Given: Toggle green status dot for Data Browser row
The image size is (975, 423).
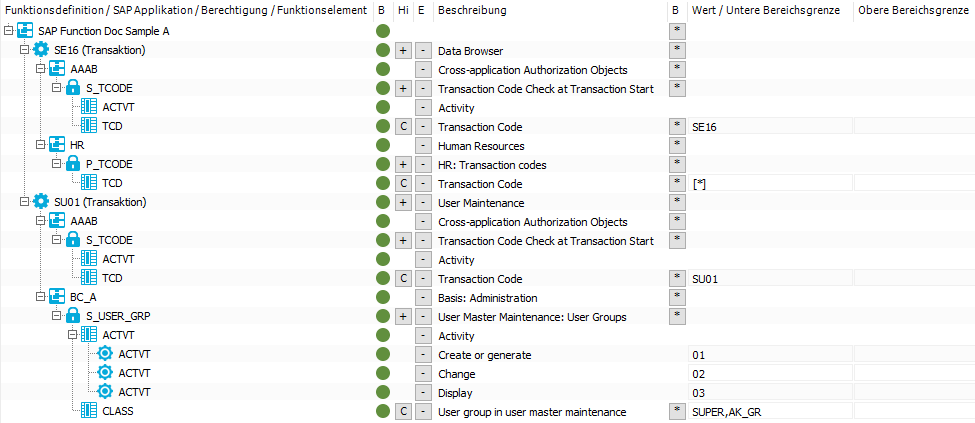Looking at the screenshot, I should (383, 50).
